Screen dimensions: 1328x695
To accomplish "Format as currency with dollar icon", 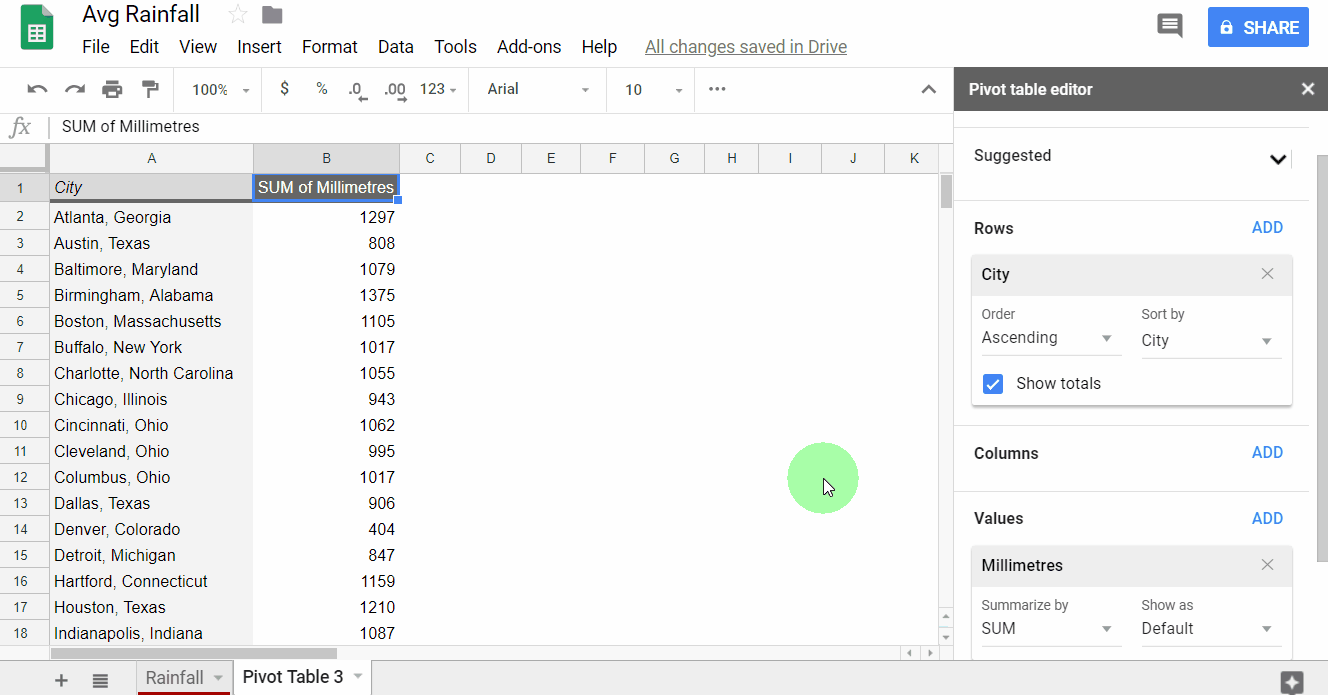I will point(285,89).
